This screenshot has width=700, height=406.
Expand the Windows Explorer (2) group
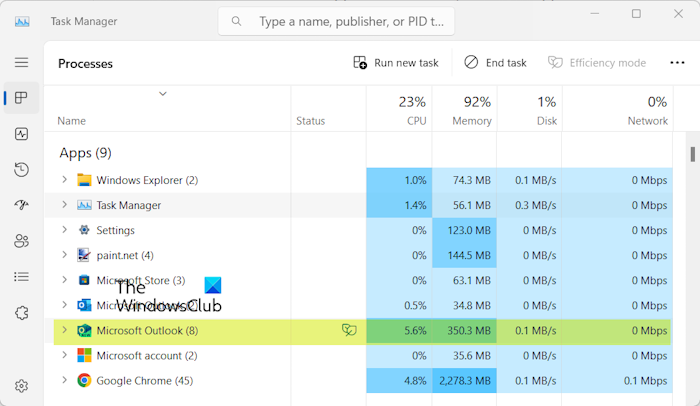point(64,180)
